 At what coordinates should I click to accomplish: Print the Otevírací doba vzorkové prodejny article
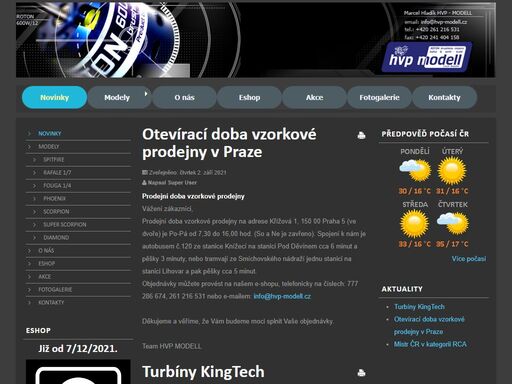[361, 135]
